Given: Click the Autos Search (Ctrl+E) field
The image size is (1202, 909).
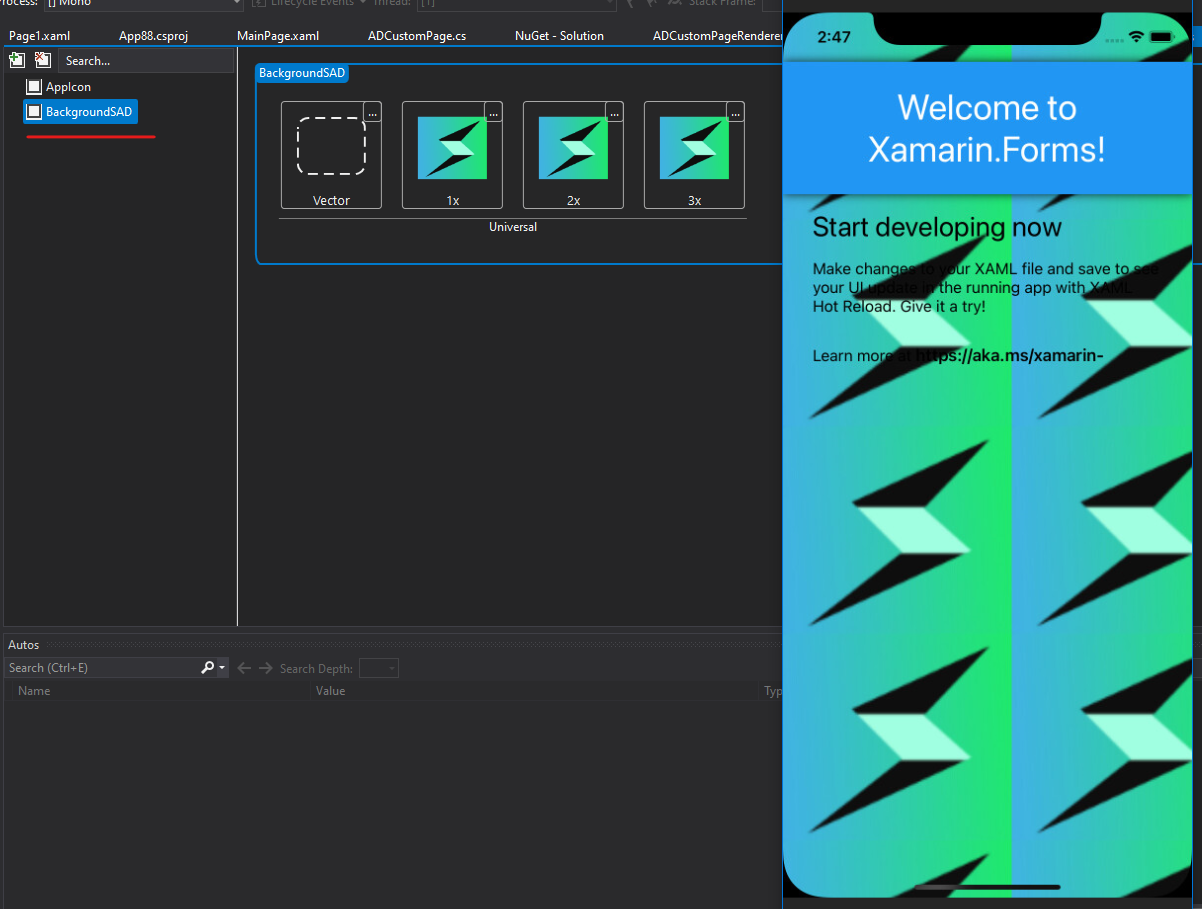Looking at the screenshot, I should pos(103,667).
